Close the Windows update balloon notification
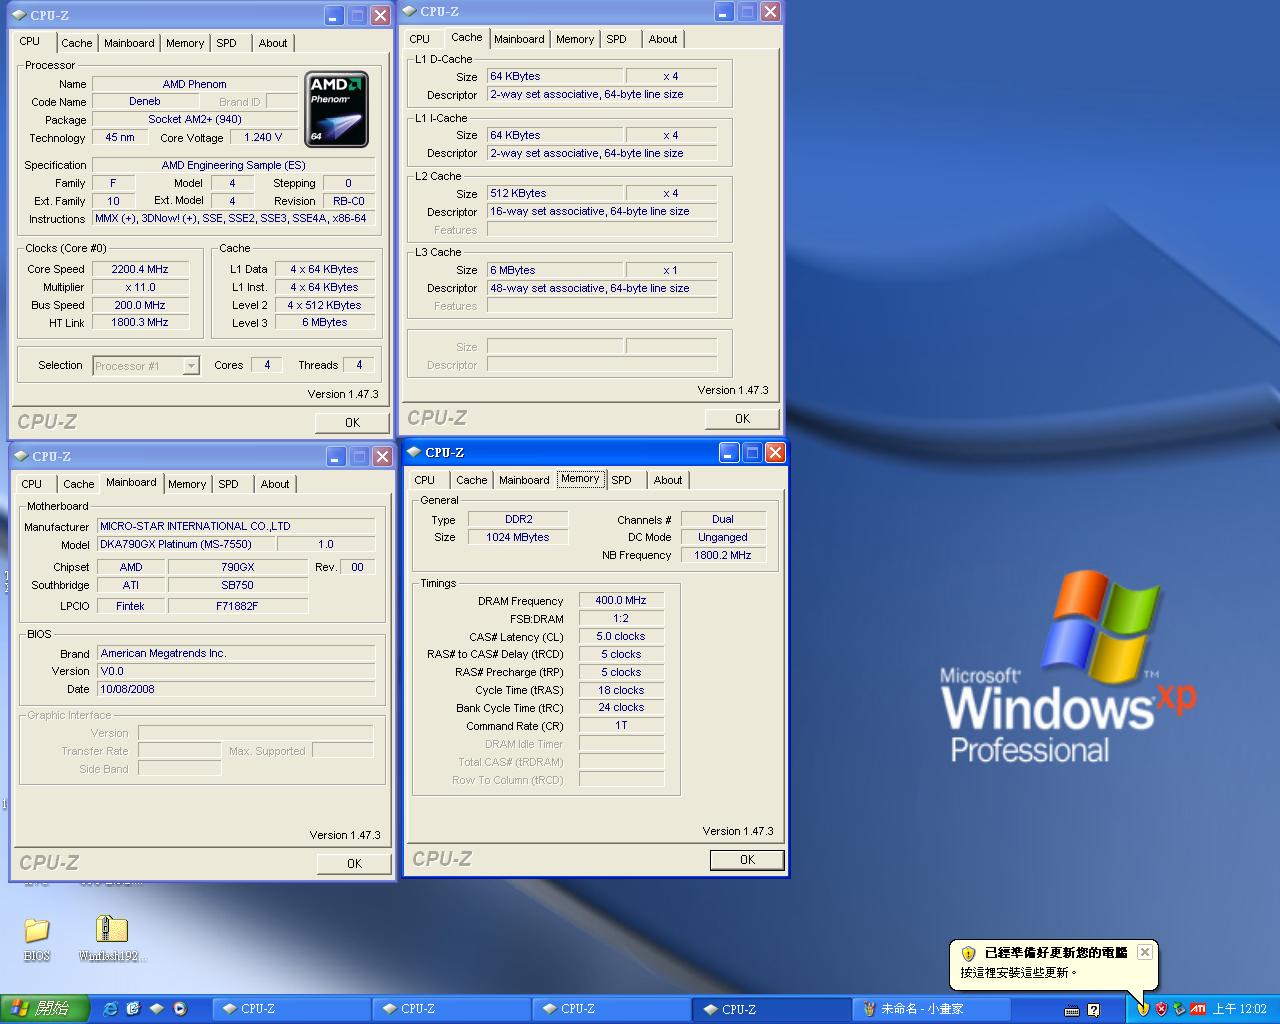This screenshot has height=1024, width=1280. pos(1145,952)
